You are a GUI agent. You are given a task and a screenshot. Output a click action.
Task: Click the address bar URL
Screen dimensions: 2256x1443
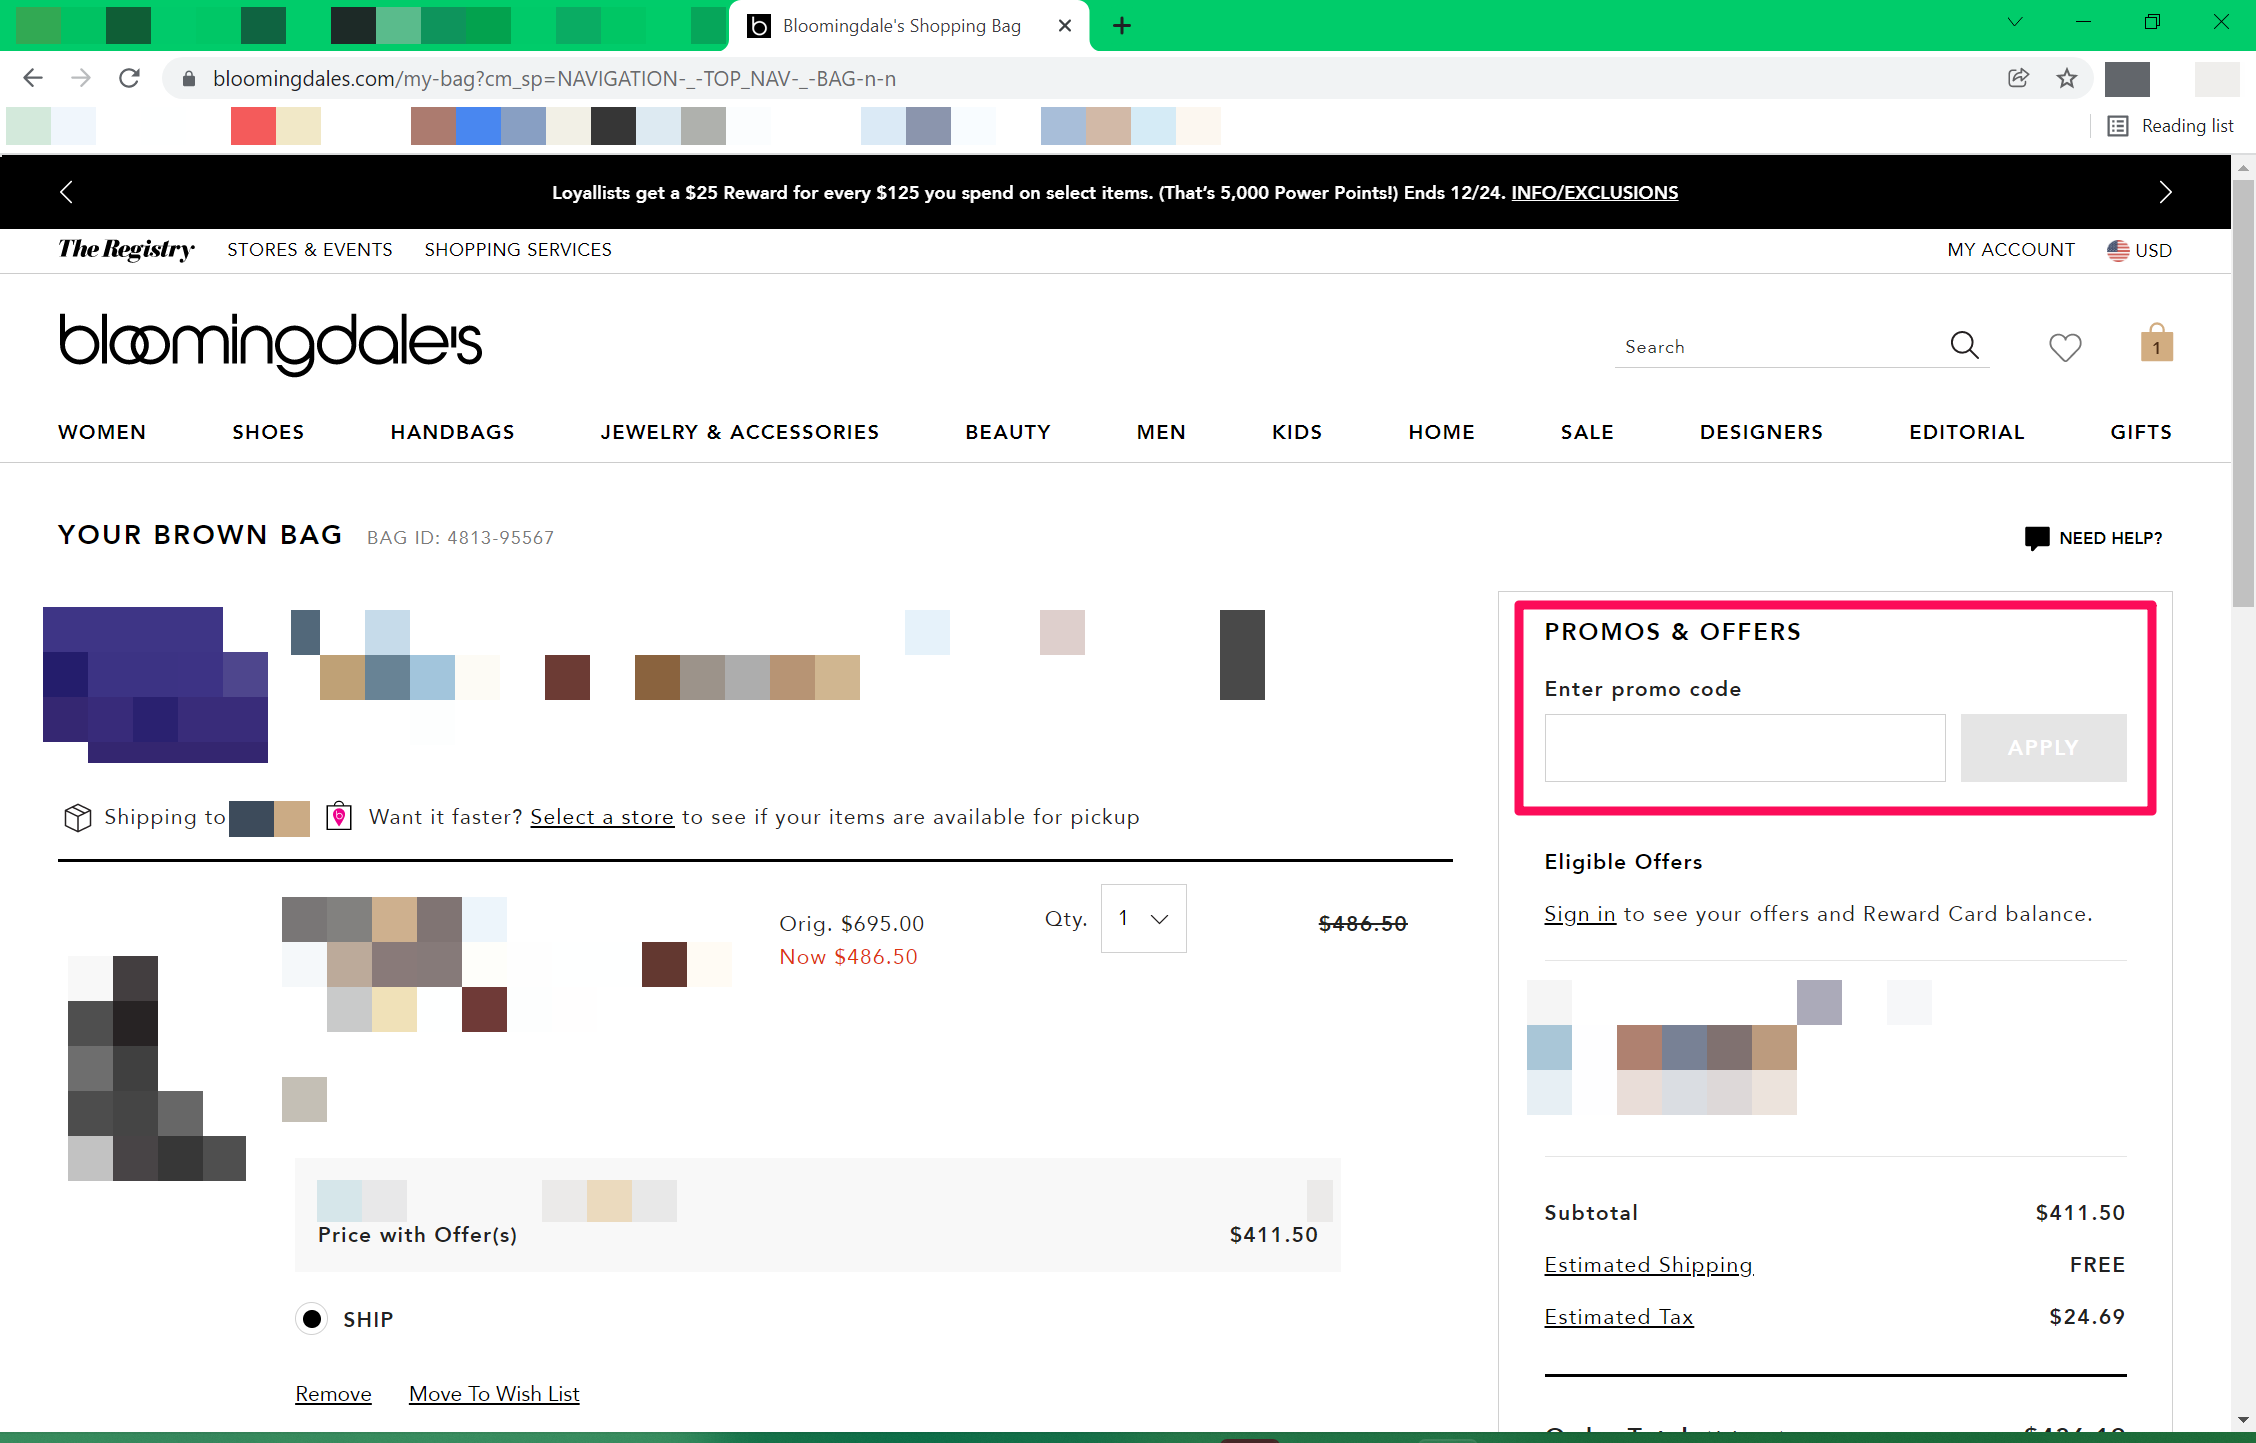tap(554, 78)
